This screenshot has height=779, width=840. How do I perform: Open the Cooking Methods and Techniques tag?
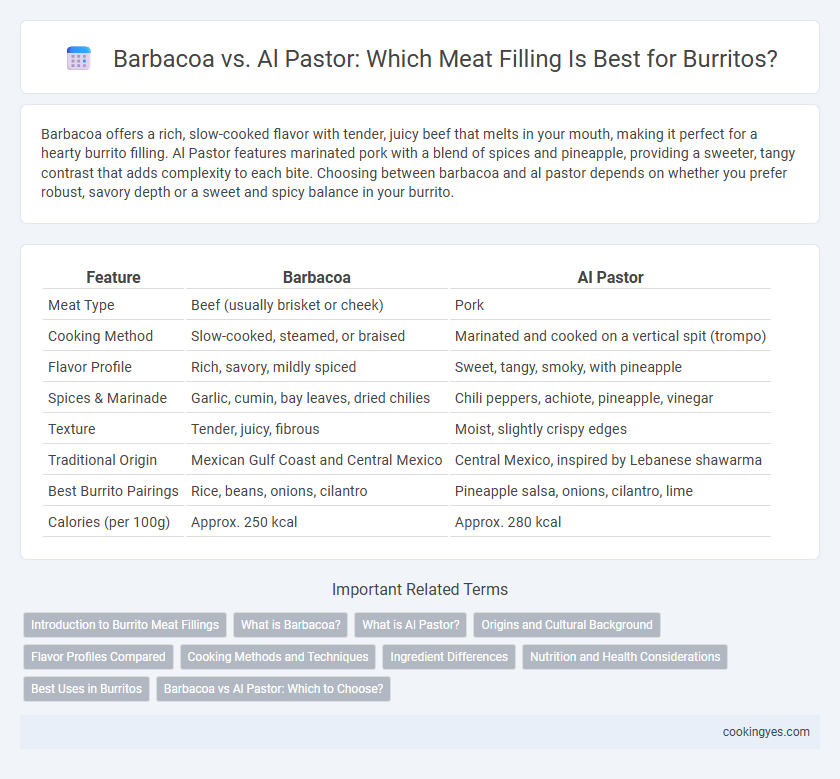[278, 657]
